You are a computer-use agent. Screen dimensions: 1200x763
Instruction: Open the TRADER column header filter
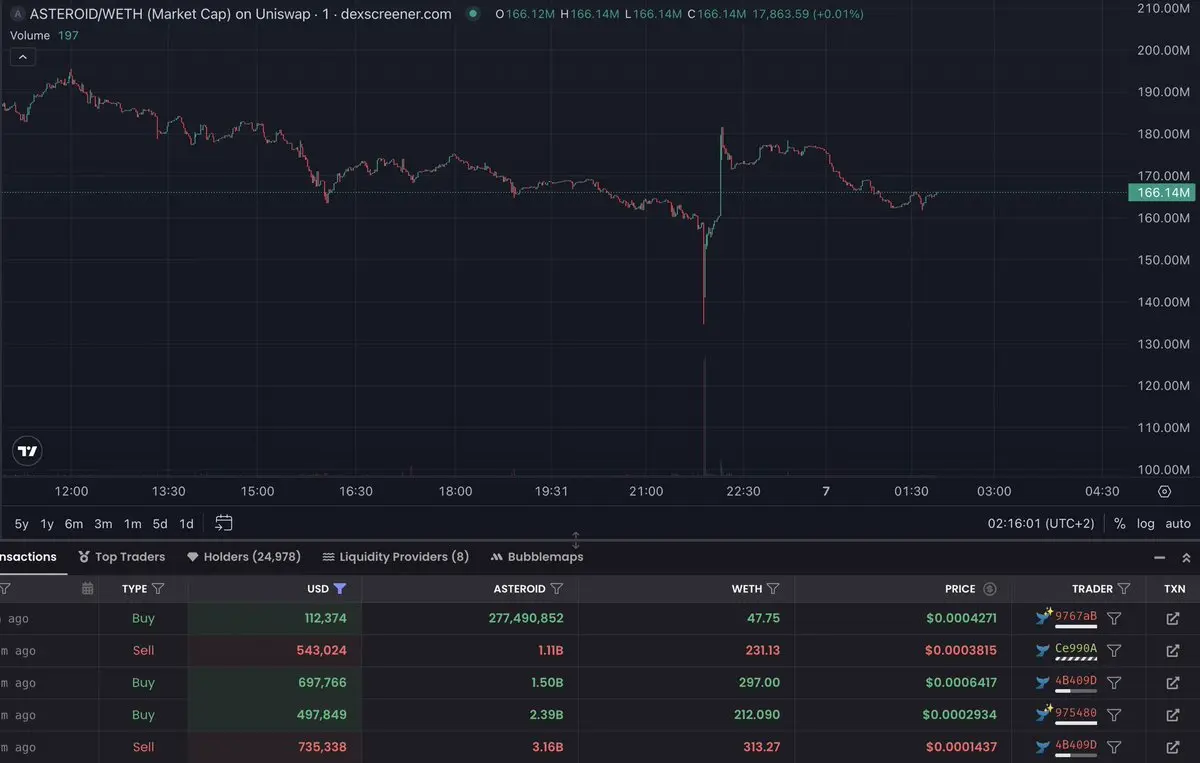(x=1124, y=589)
